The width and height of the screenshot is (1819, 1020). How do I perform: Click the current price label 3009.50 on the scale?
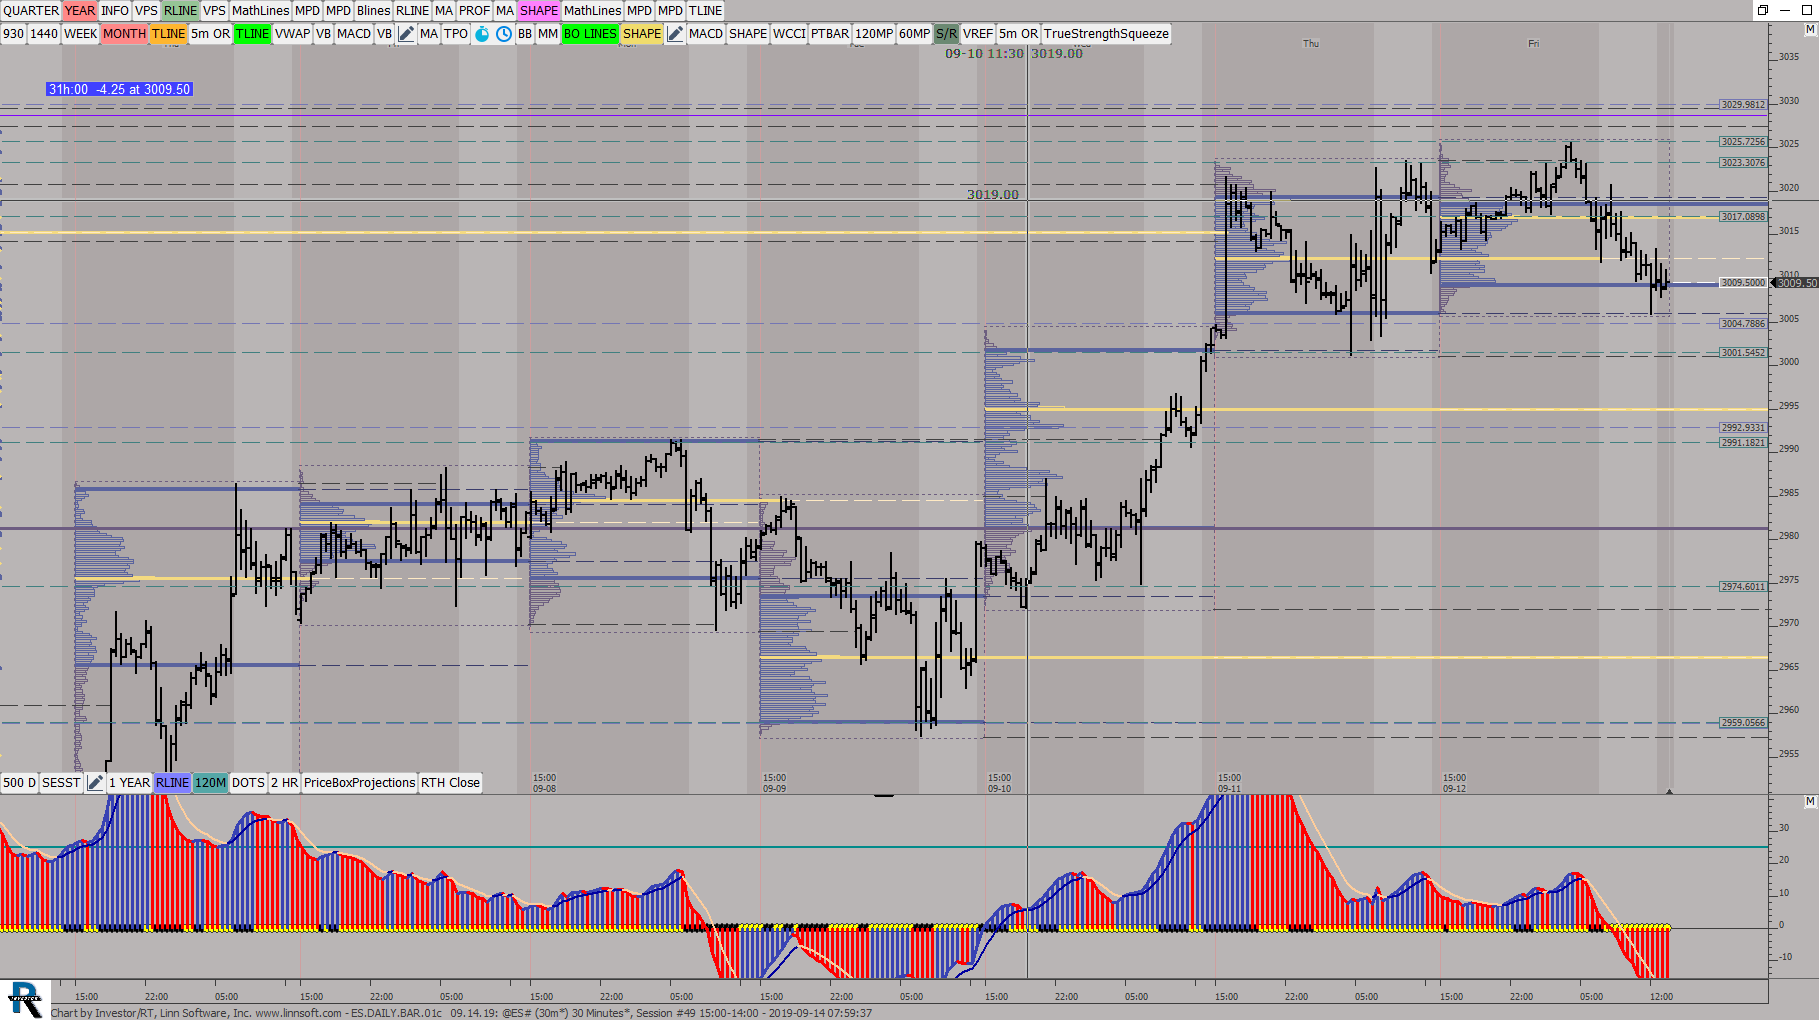1796,283
